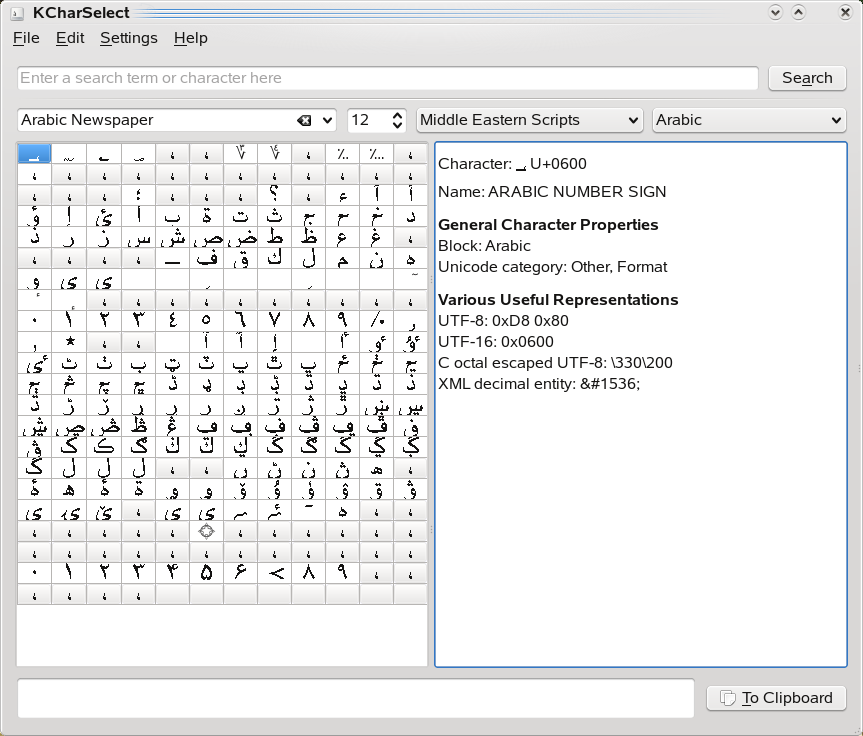The height and width of the screenshot is (736, 863).
Task: Click the "UTF-16: 0x0600" line
Action: coord(496,342)
